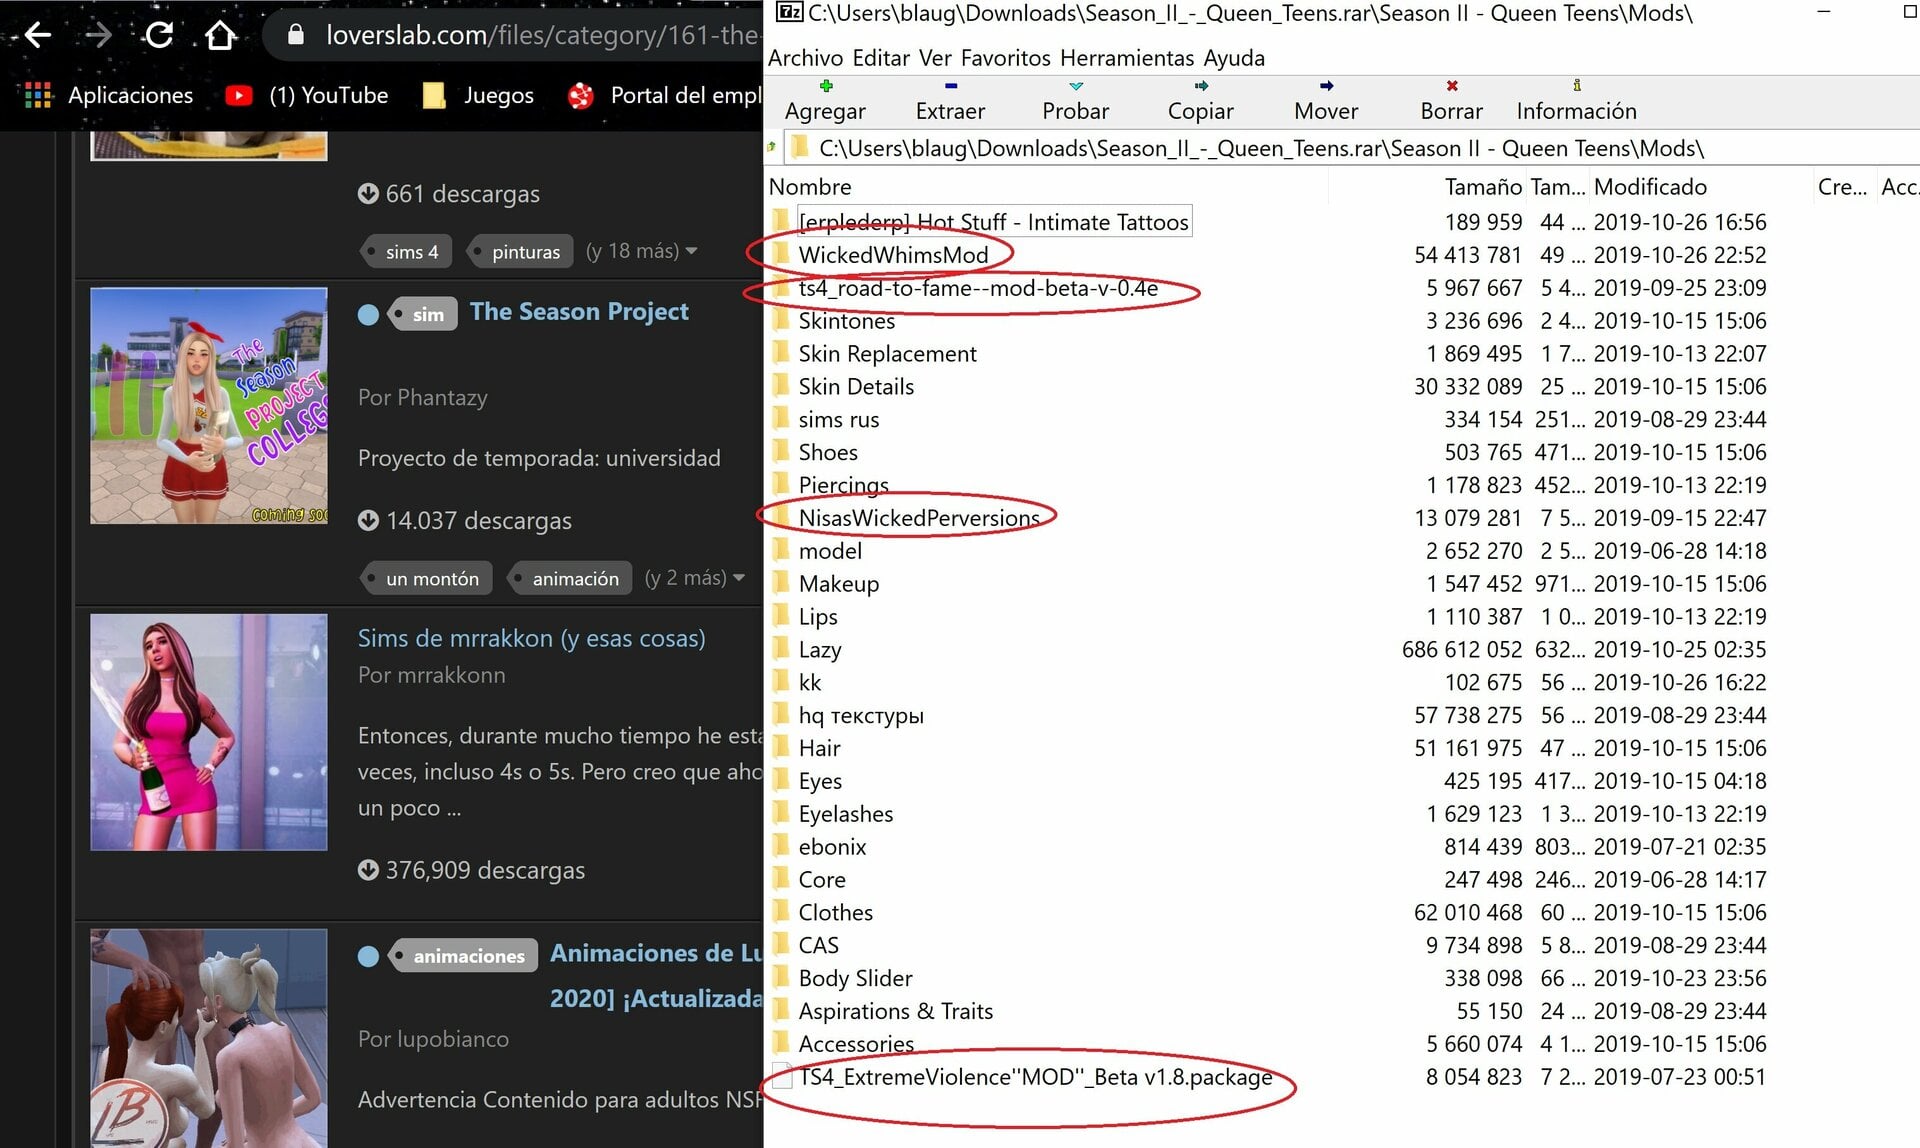This screenshot has height=1148, width=1920.
Task: Click the browser forward arrow
Action: (98, 35)
